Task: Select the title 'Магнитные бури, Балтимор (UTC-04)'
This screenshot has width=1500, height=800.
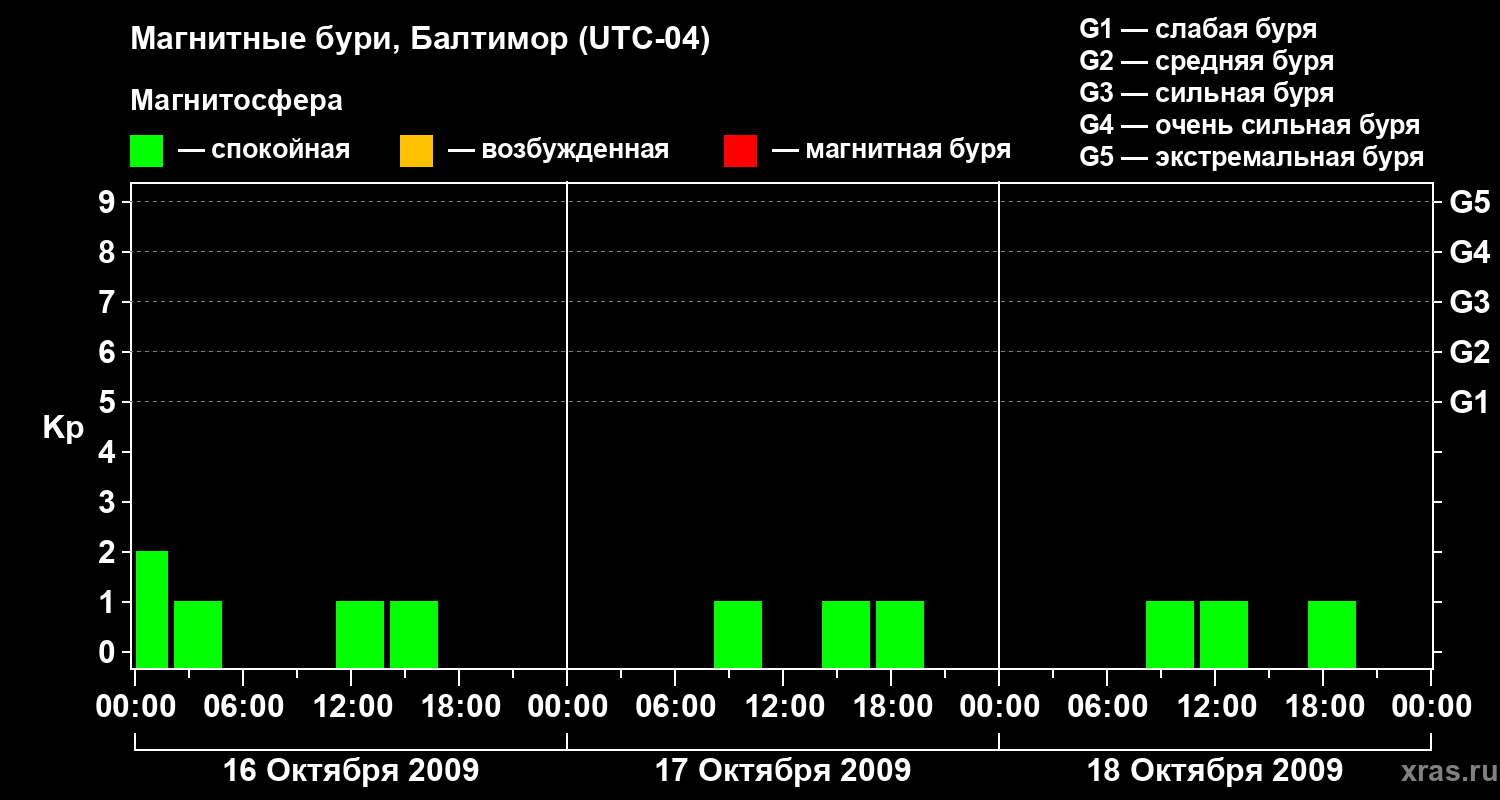Action: pyautogui.click(x=420, y=41)
